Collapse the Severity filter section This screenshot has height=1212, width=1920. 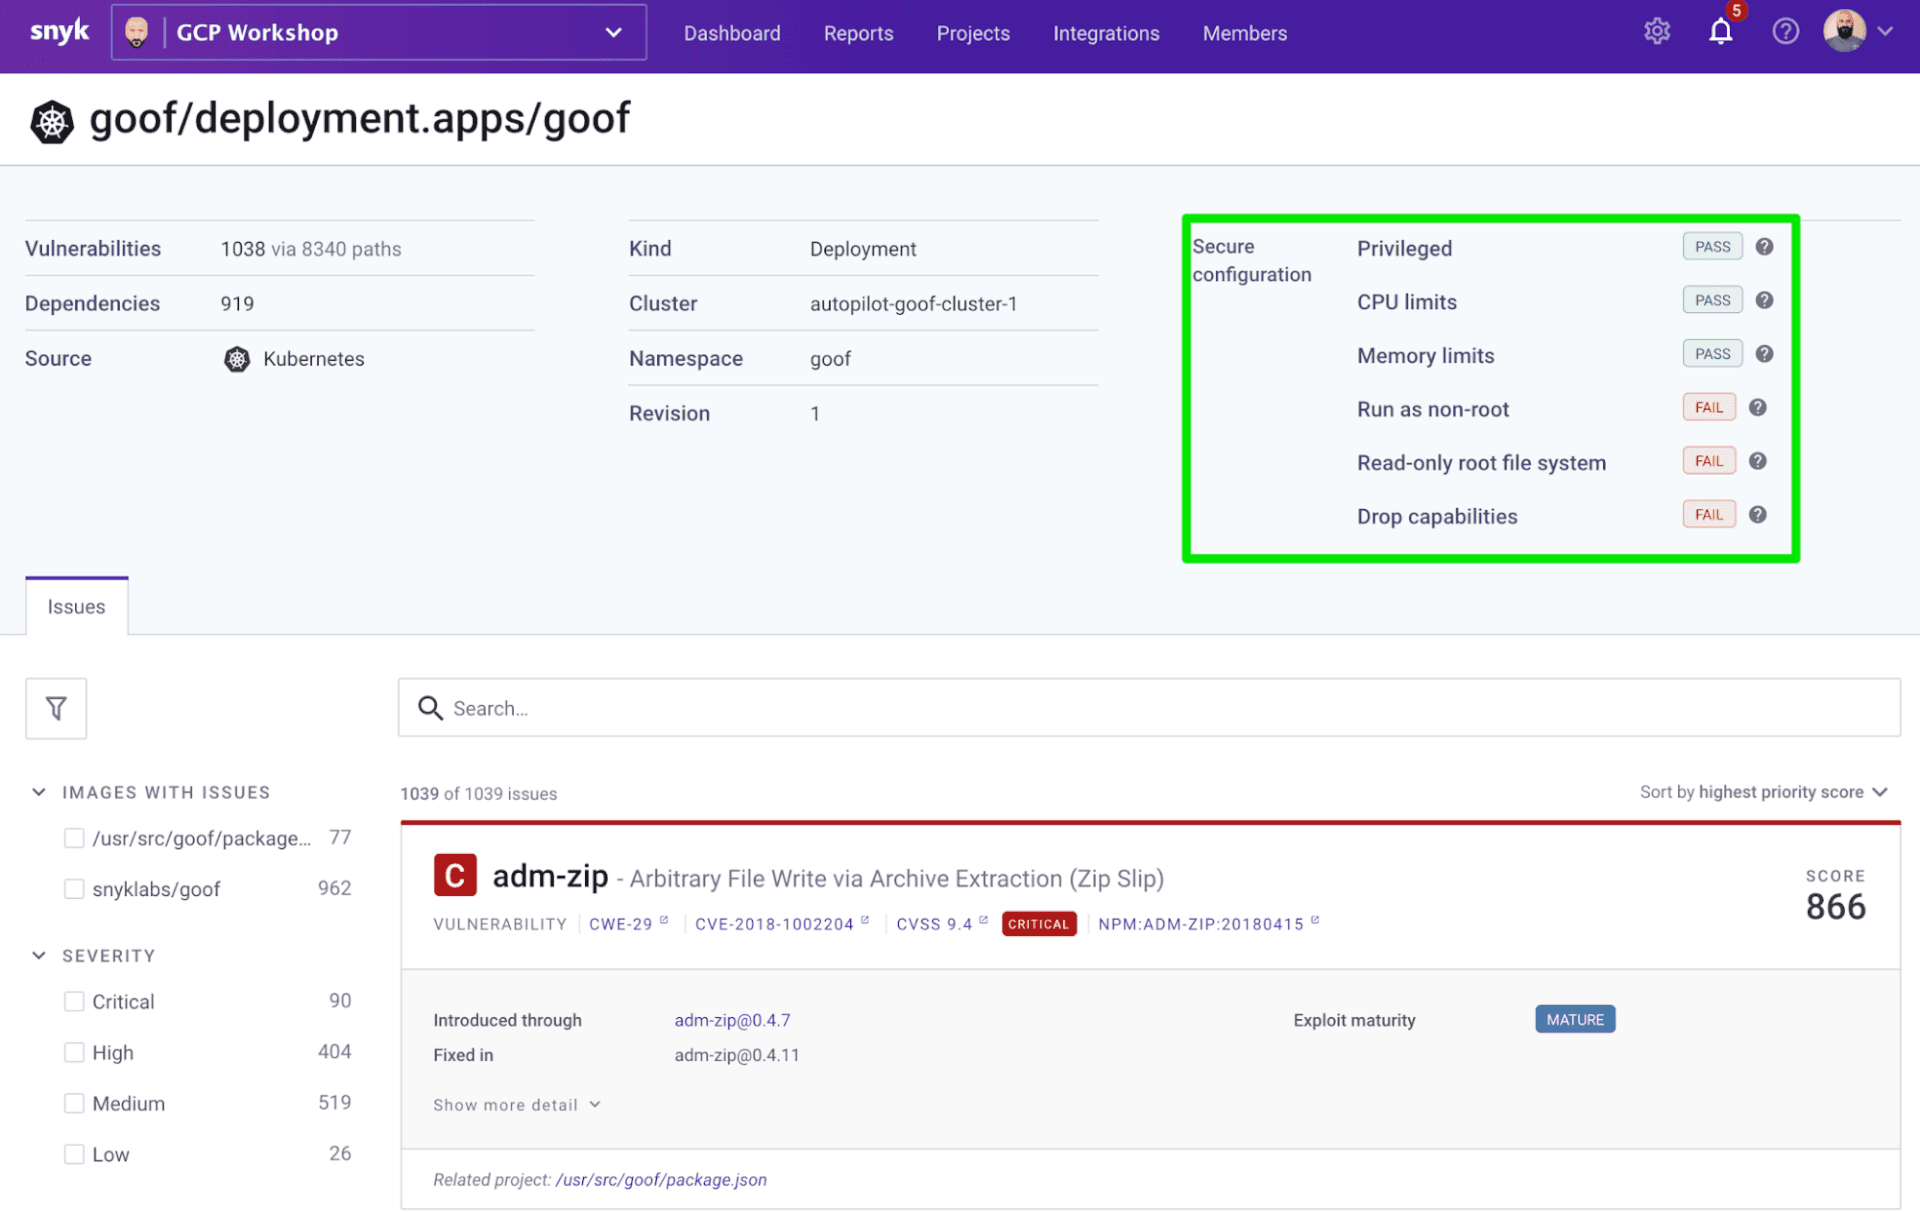click(x=39, y=955)
